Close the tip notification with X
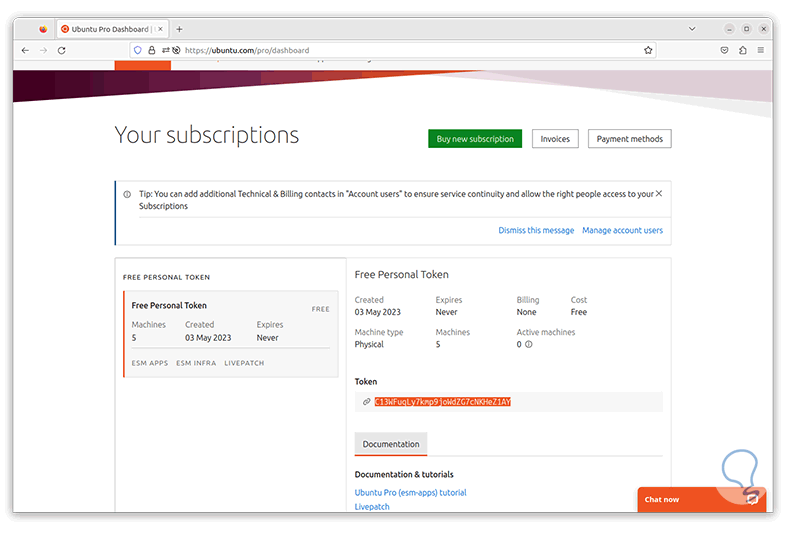 click(659, 194)
